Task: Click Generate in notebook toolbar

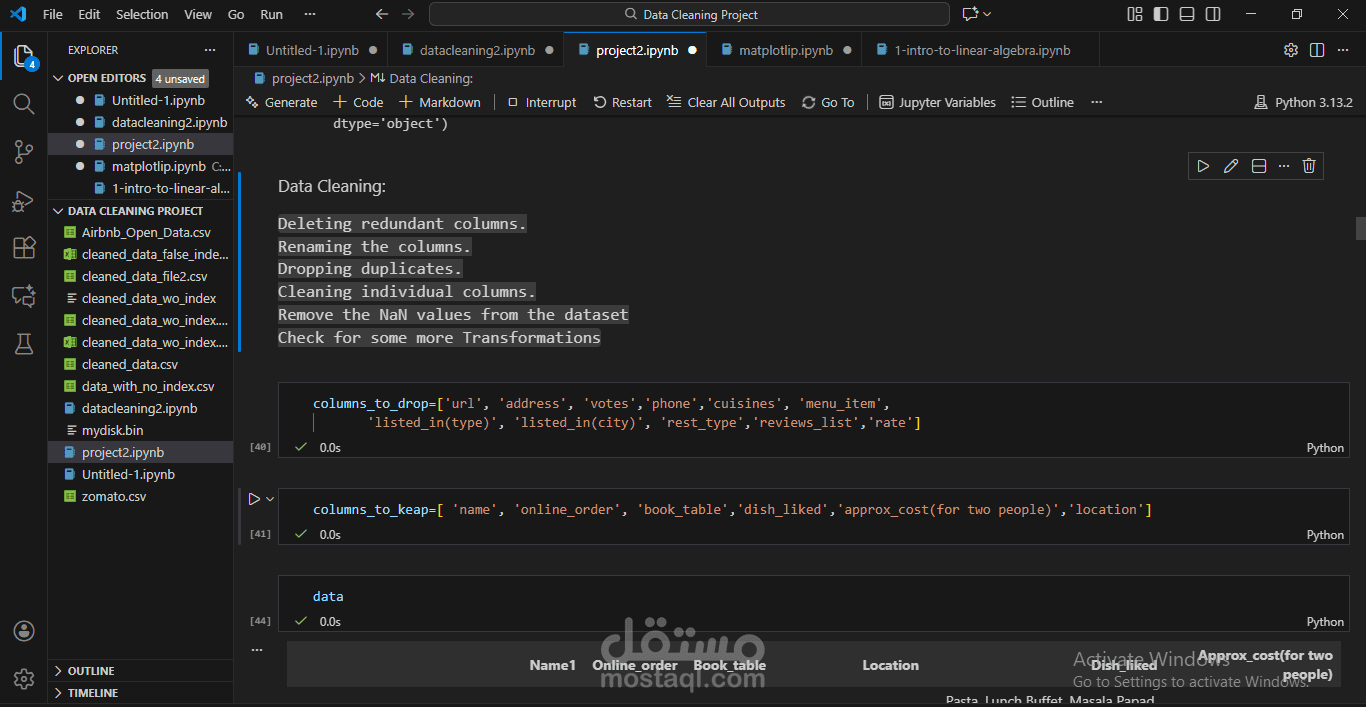Action: pos(281,102)
